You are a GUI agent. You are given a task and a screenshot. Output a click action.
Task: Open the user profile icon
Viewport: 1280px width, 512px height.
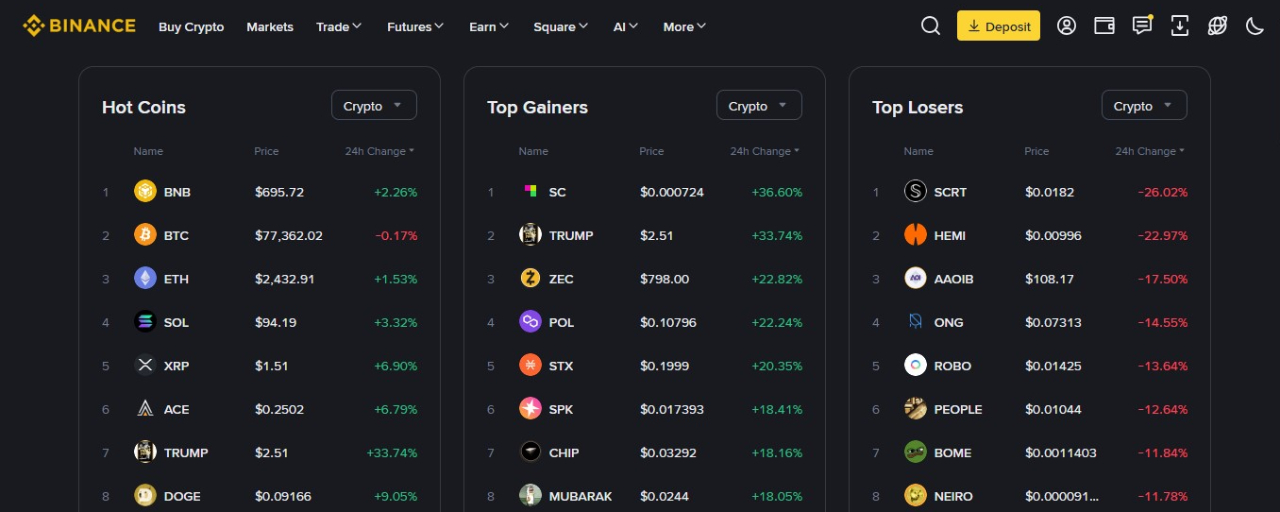1067,26
